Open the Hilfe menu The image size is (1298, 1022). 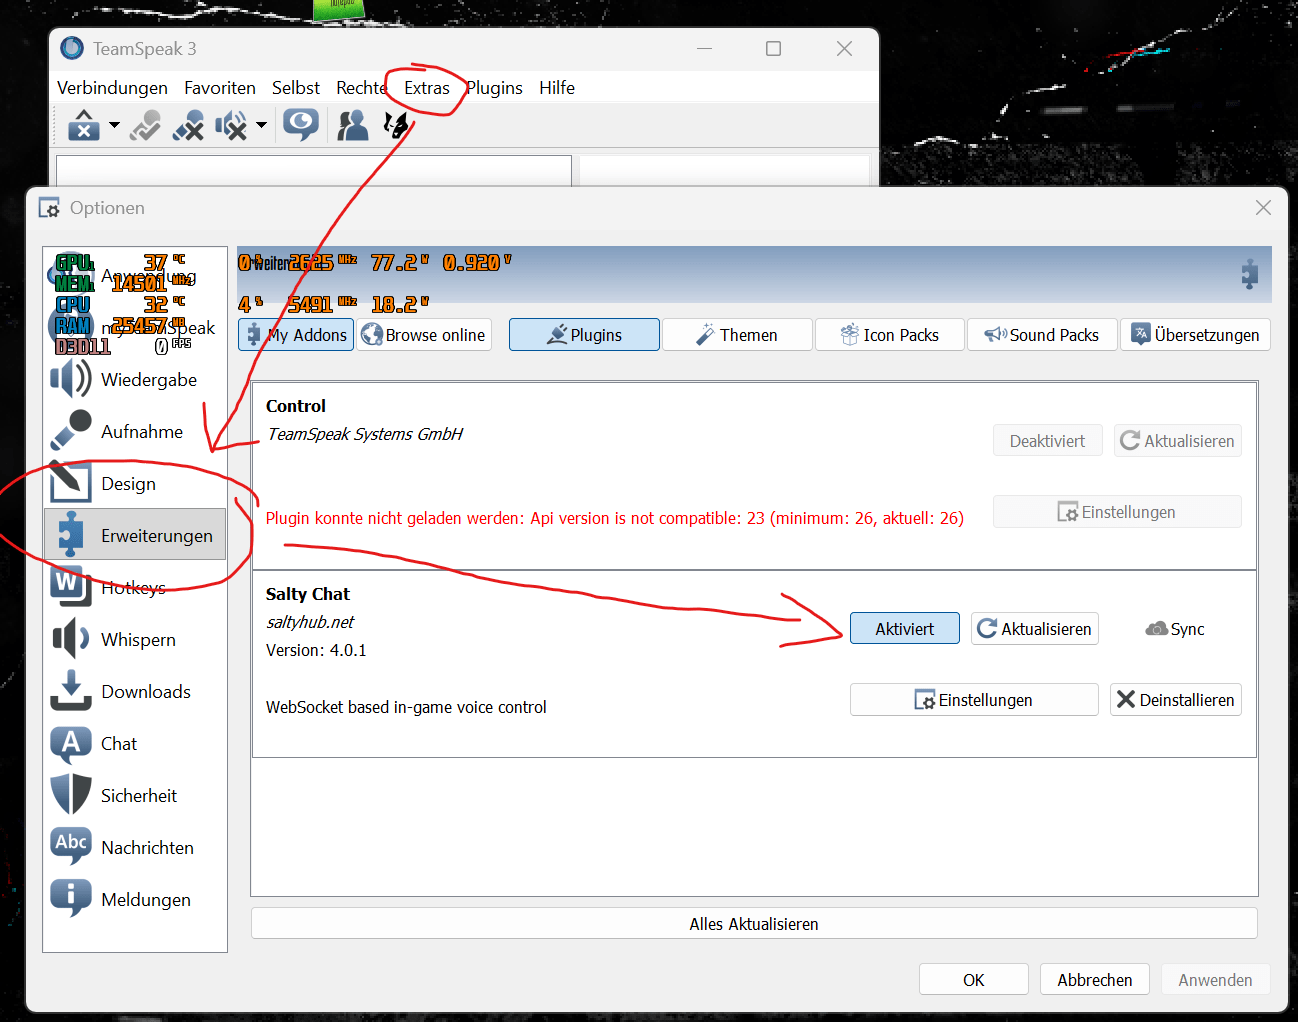tap(557, 88)
